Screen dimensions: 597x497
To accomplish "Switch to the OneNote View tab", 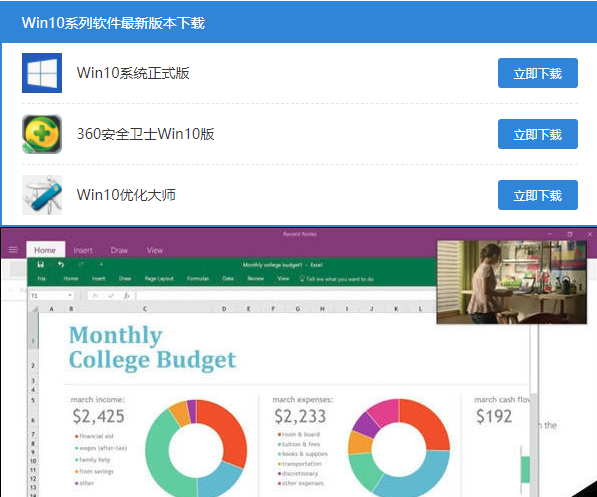I will click(x=155, y=250).
